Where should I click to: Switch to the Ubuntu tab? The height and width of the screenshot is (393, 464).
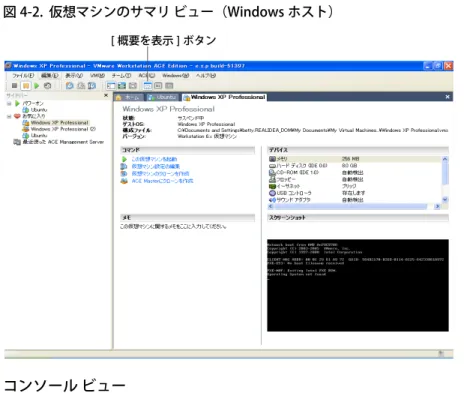click(x=162, y=97)
